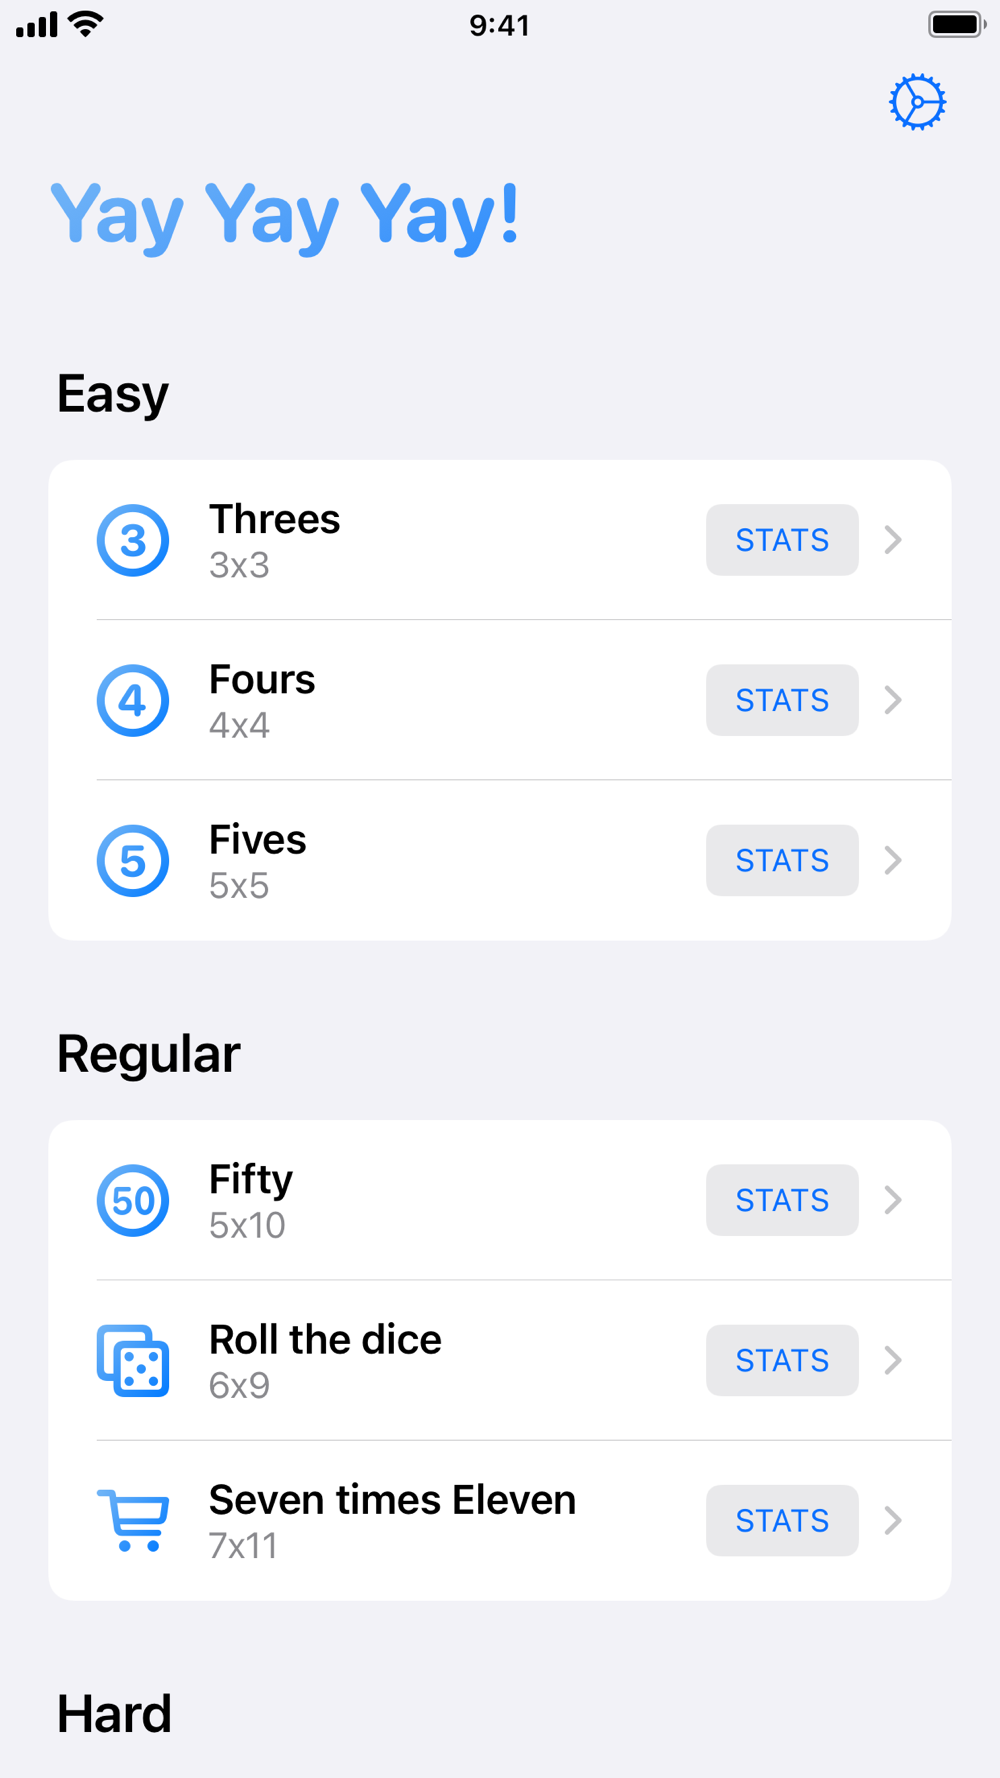Tap the Yay Yay Yay! title

pos(285,214)
